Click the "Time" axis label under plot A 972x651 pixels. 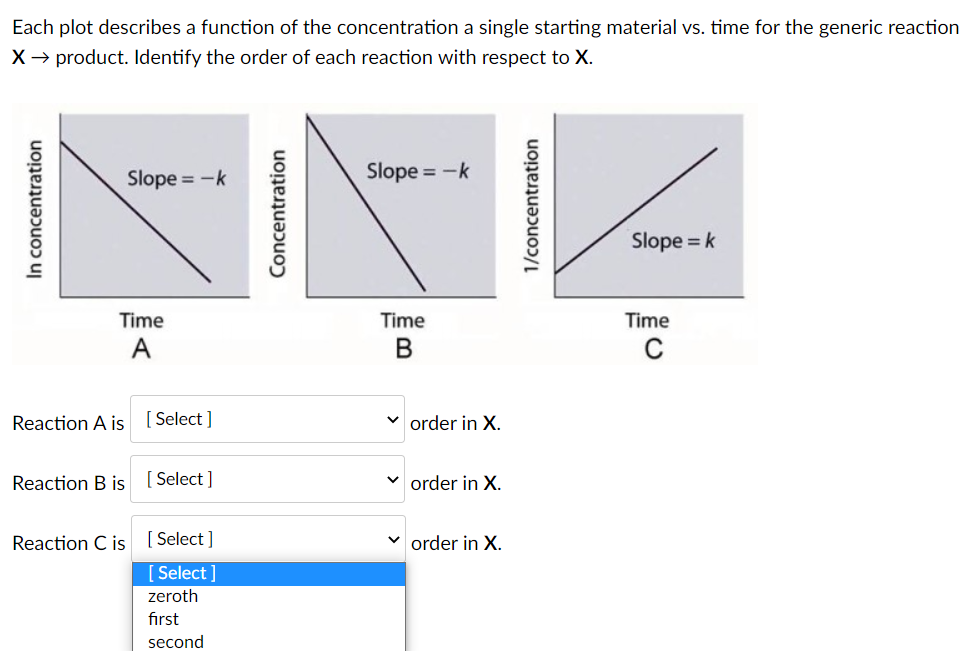click(x=141, y=320)
